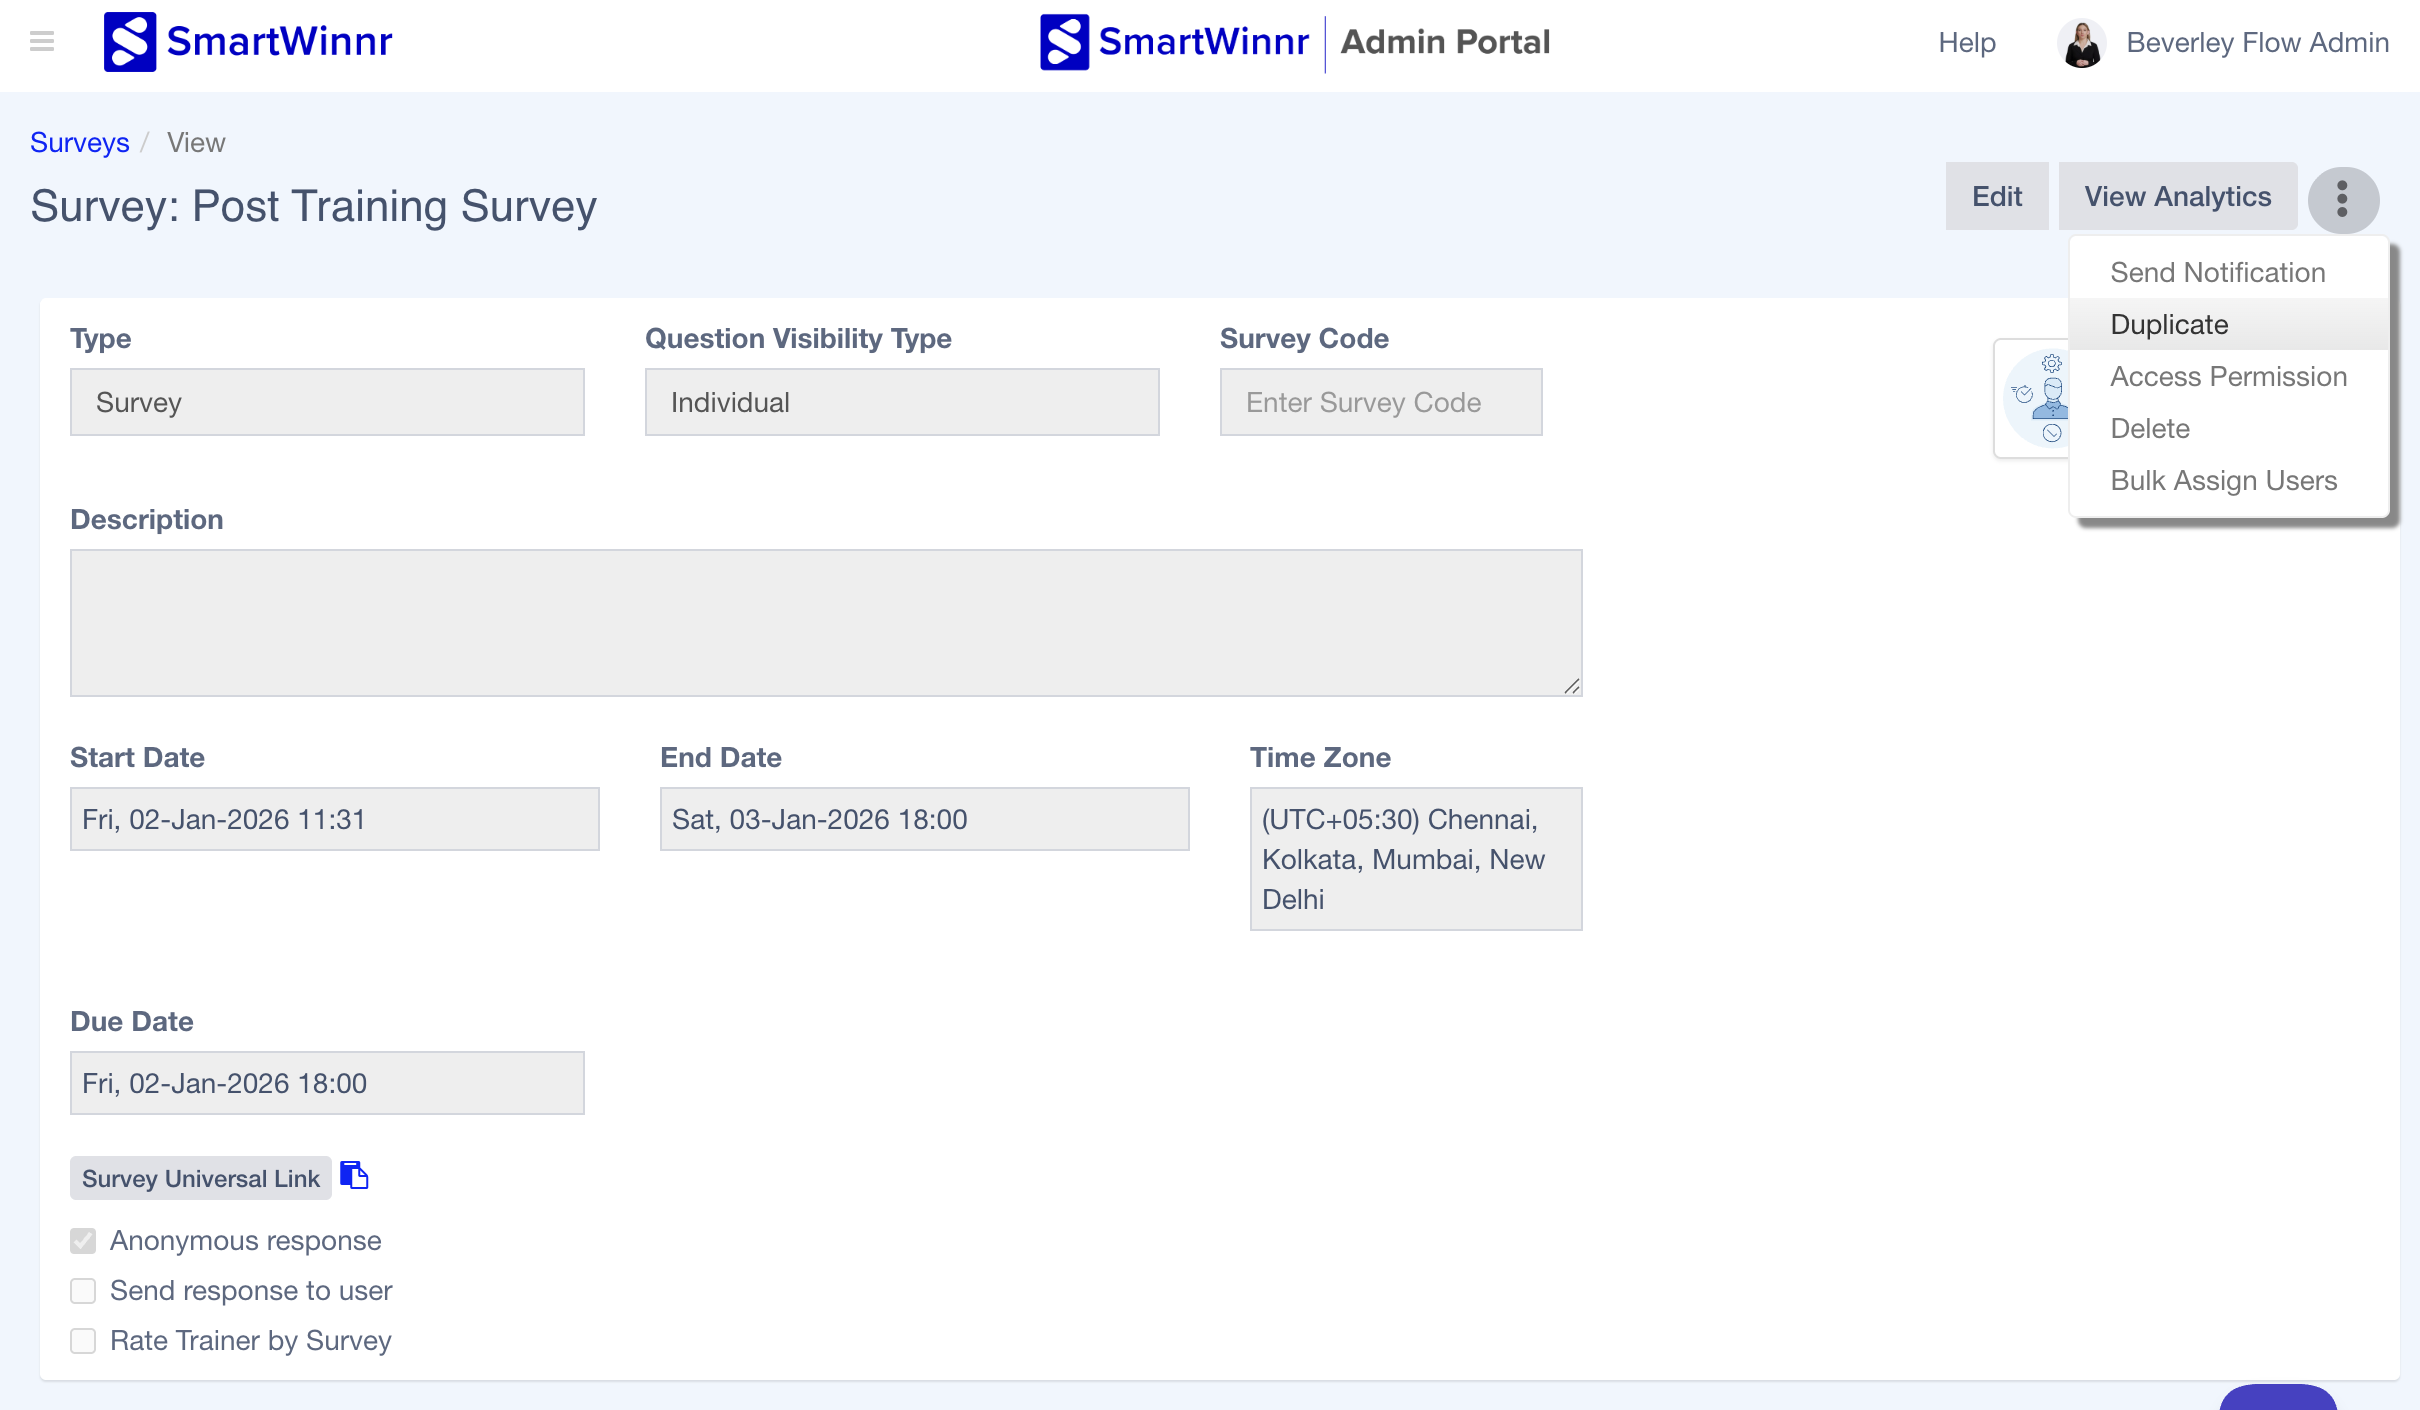Click Beverley Flow Admin profile avatar

(2082, 43)
